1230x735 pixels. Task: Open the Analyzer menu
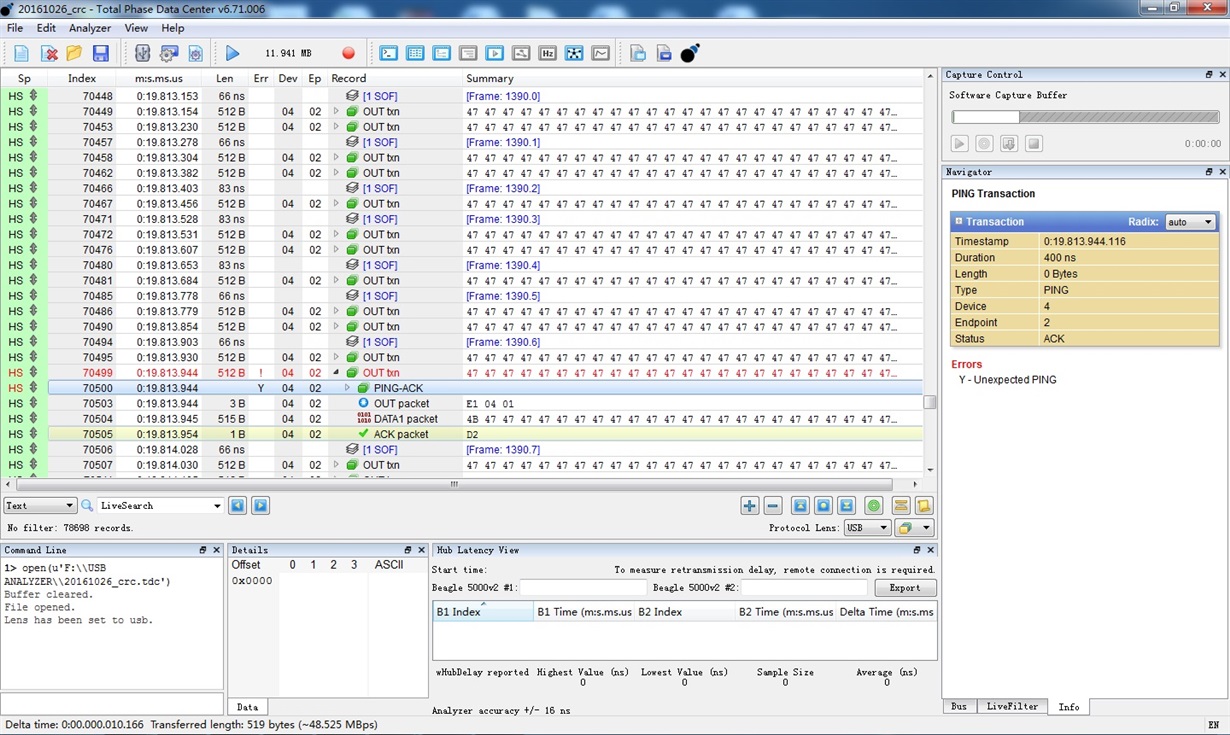point(90,28)
